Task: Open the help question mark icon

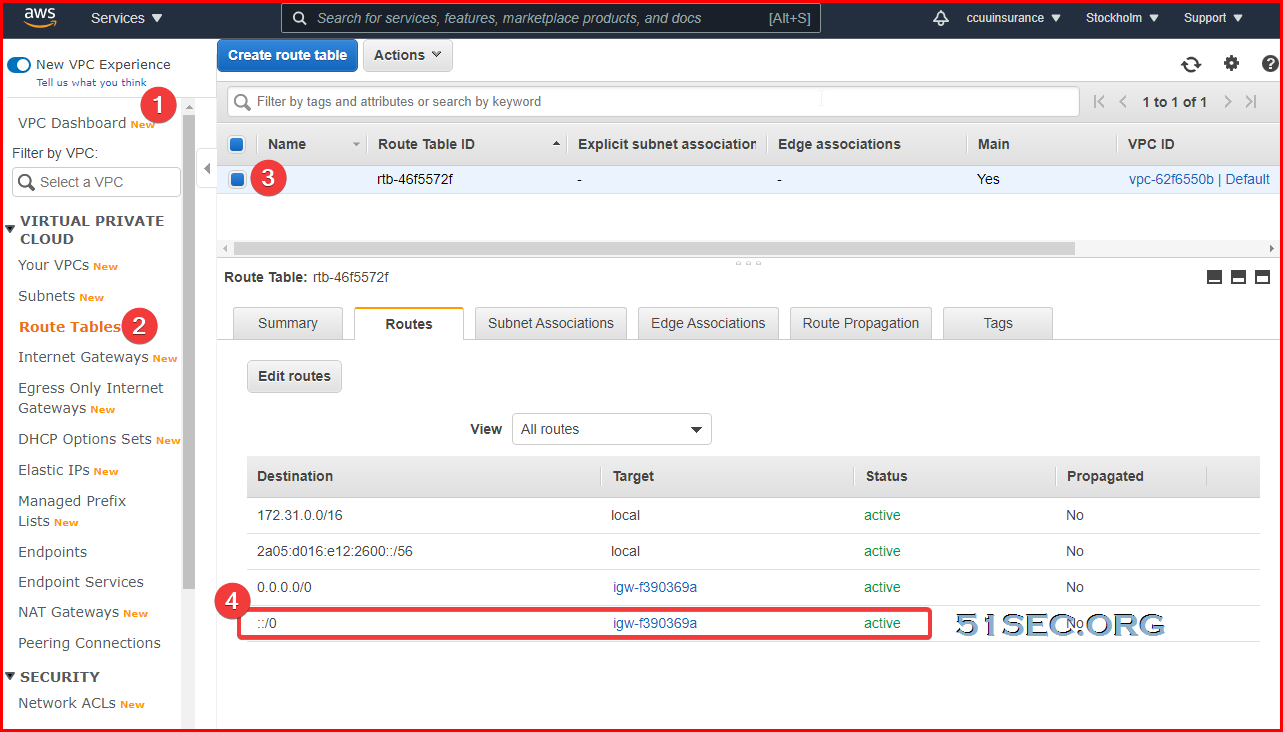Action: click(1270, 64)
